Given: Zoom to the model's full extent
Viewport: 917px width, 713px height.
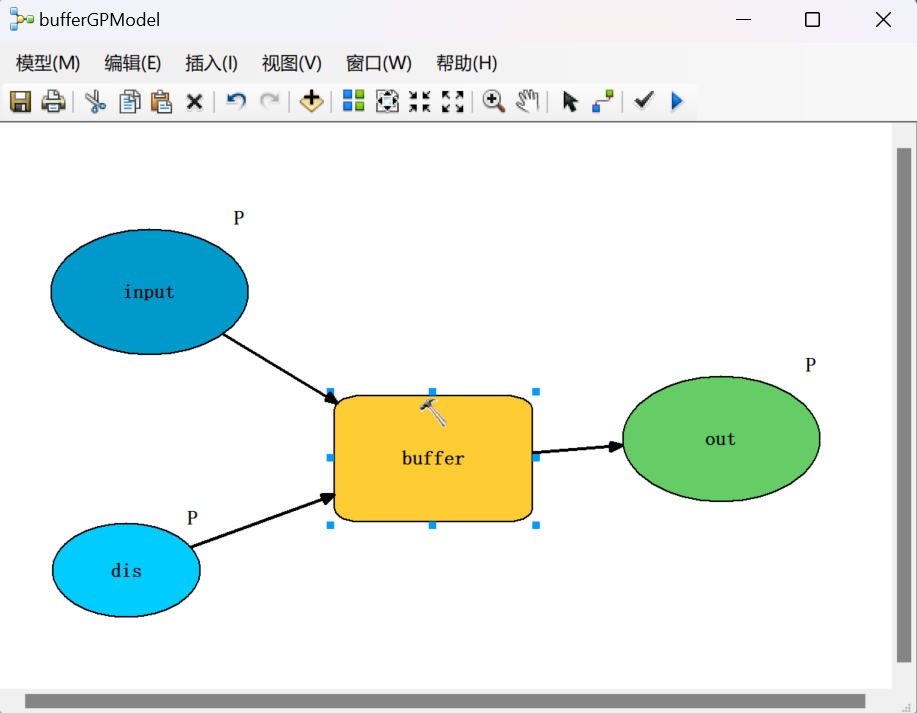Looking at the screenshot, I should [387, 101].
